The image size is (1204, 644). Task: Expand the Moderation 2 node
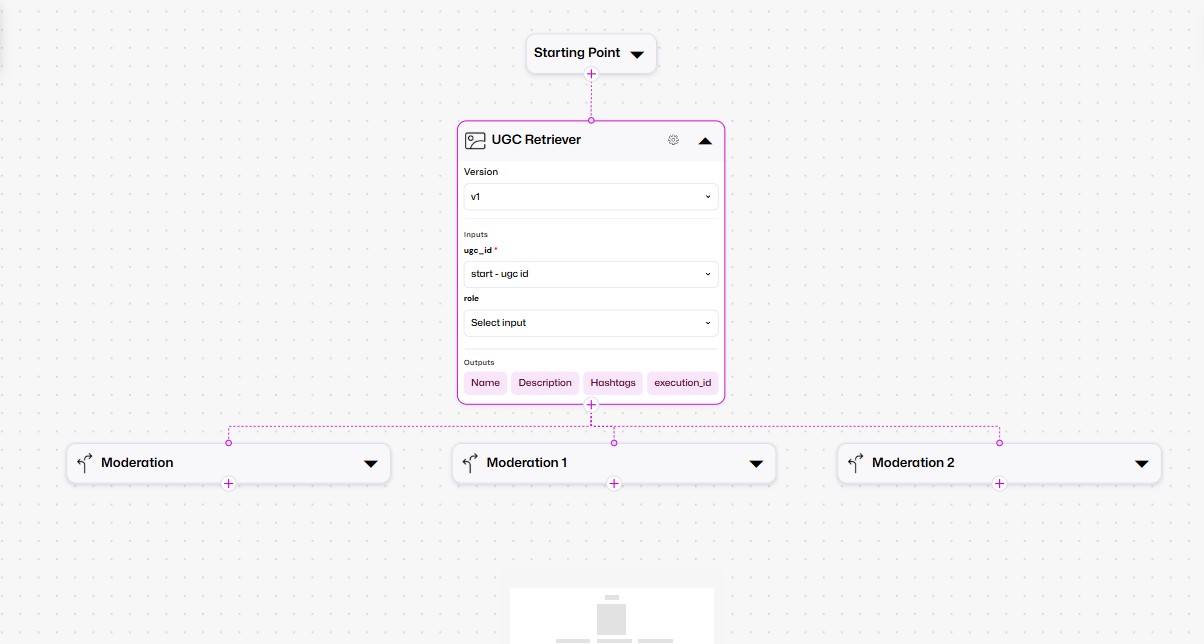1141,464
